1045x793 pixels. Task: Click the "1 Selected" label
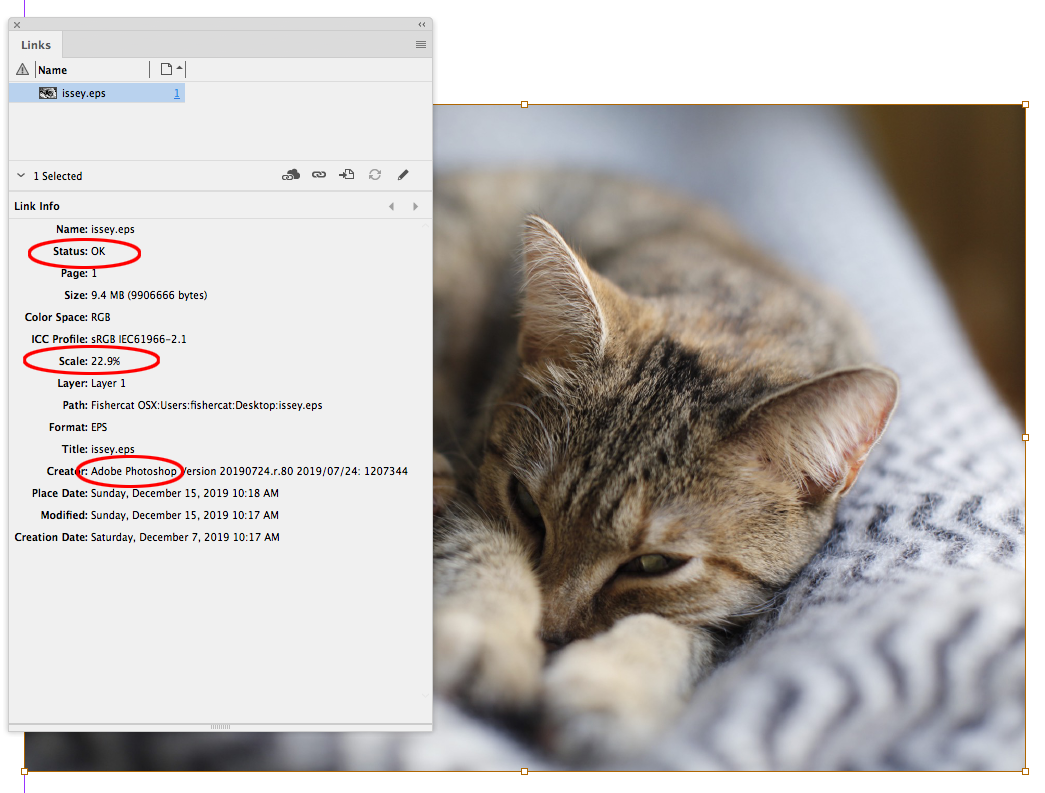(58, 176)
